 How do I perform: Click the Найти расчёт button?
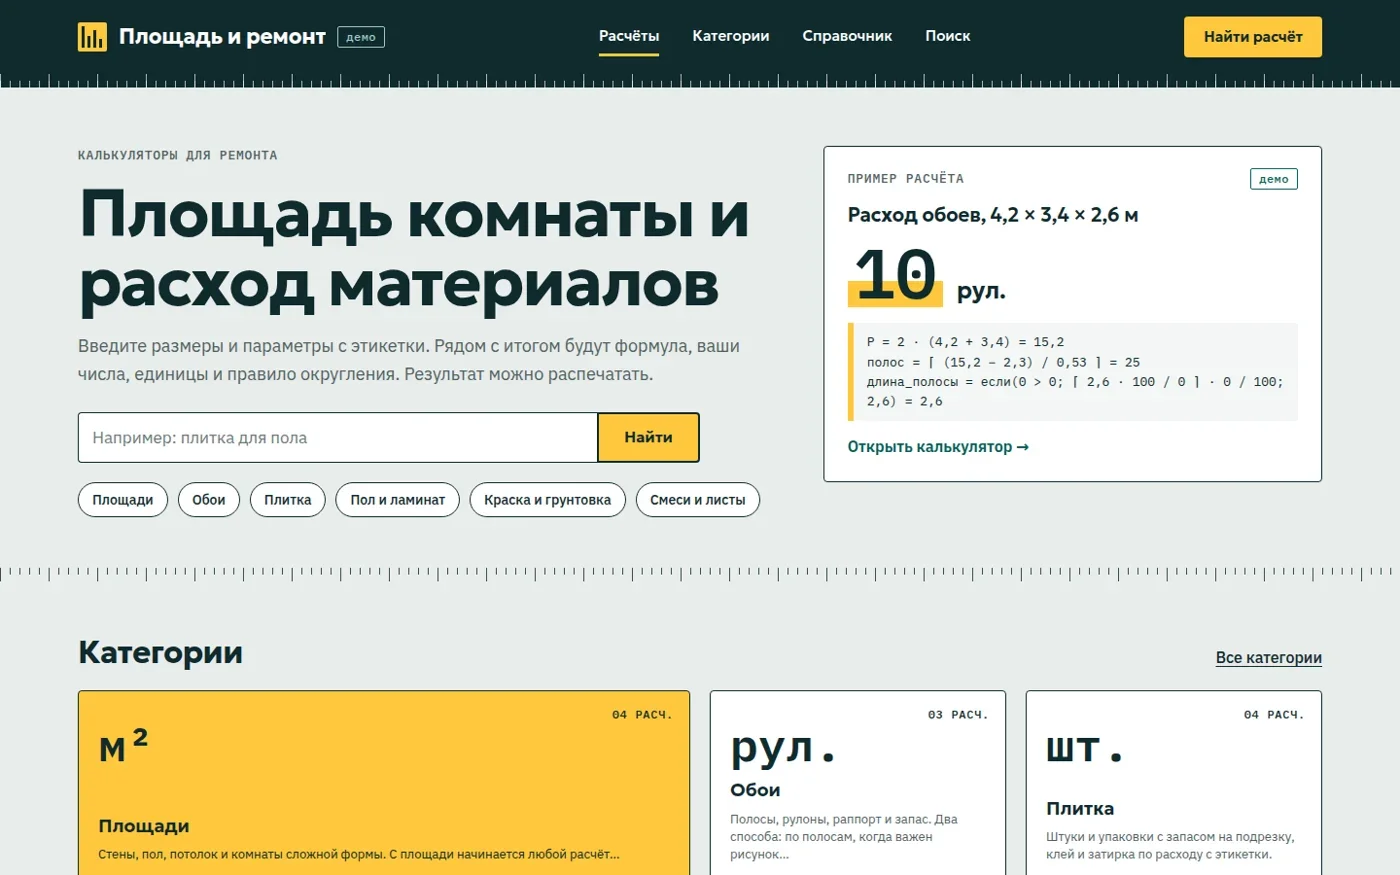[1253, 37]
